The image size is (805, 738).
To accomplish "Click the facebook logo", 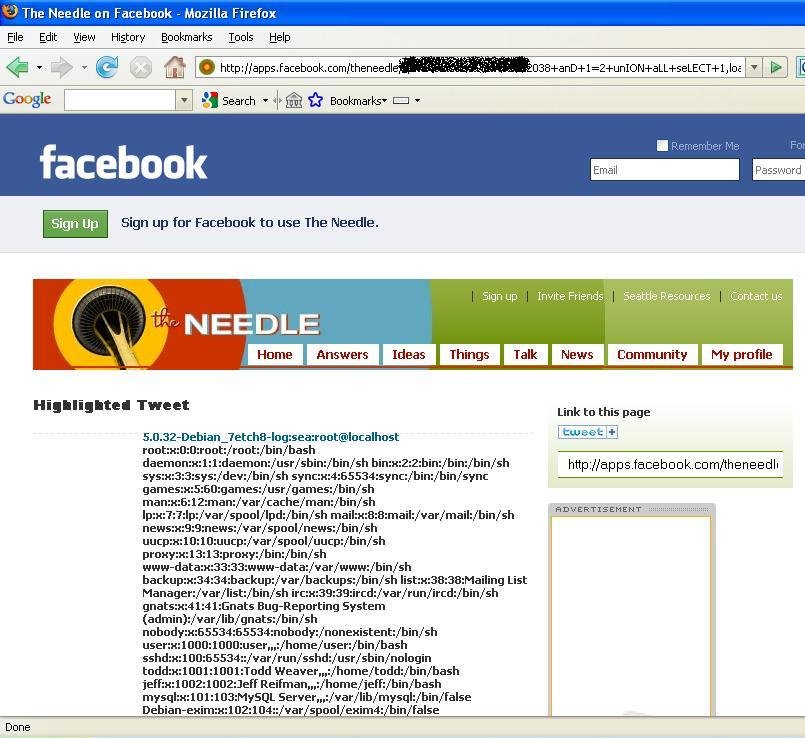I will coord(123,162).
